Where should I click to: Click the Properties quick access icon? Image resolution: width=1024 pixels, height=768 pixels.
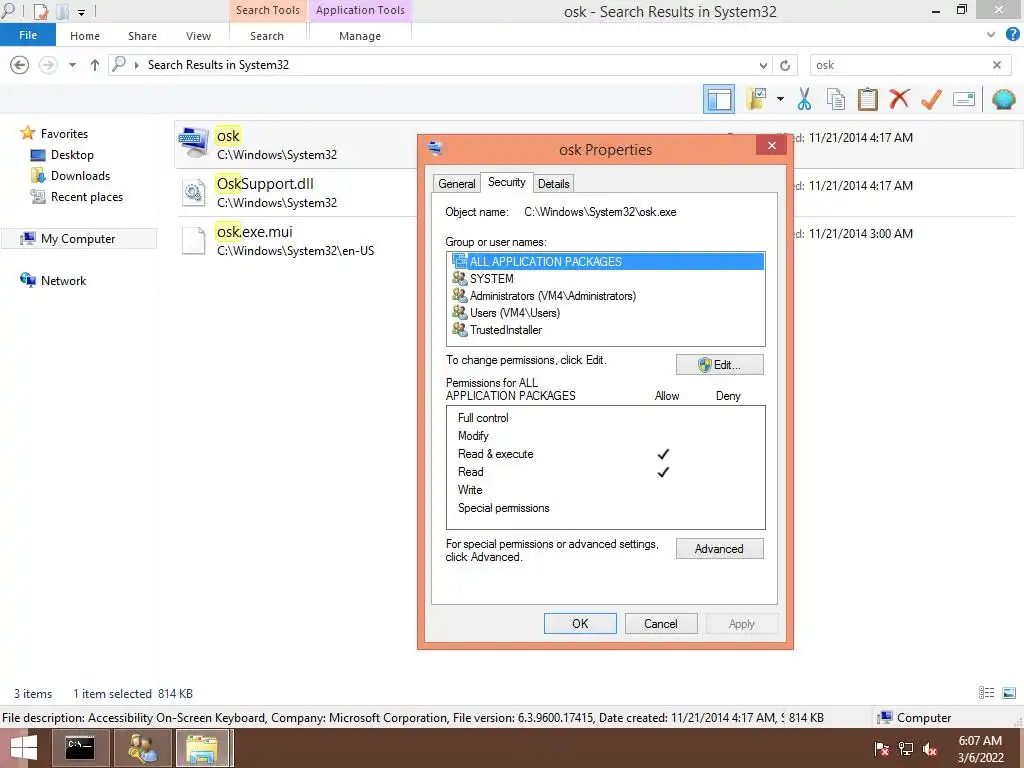click(x=41, y=11)
